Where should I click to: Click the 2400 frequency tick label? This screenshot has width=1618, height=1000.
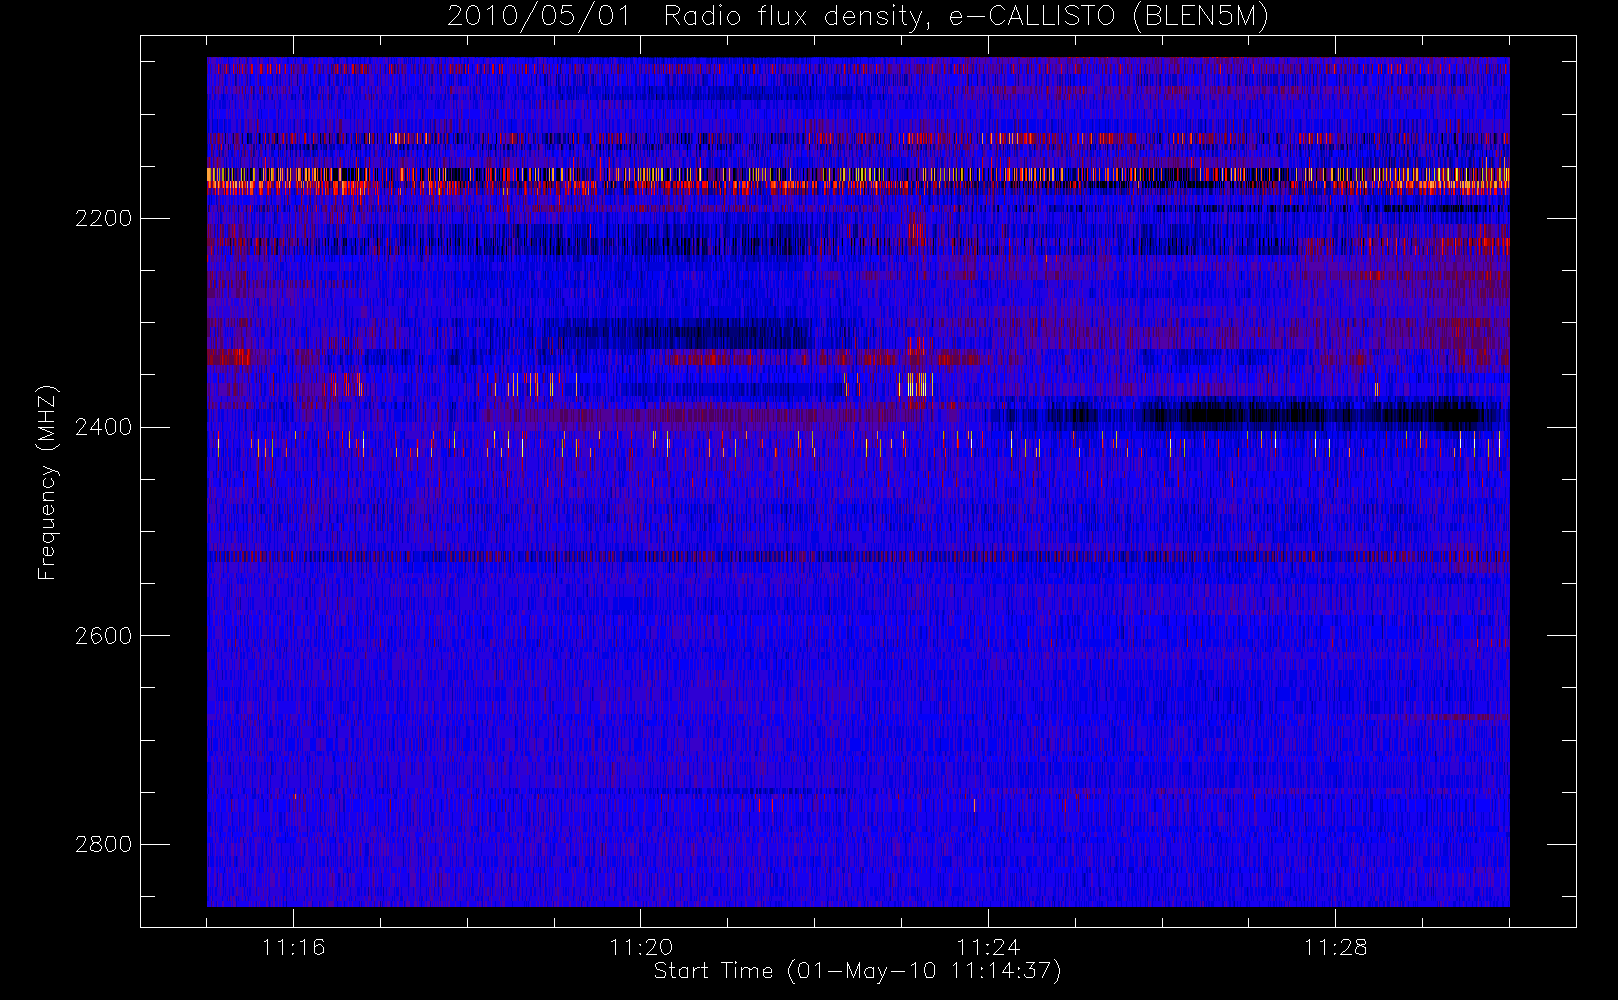pyautogui.click(x=103, y=428)
